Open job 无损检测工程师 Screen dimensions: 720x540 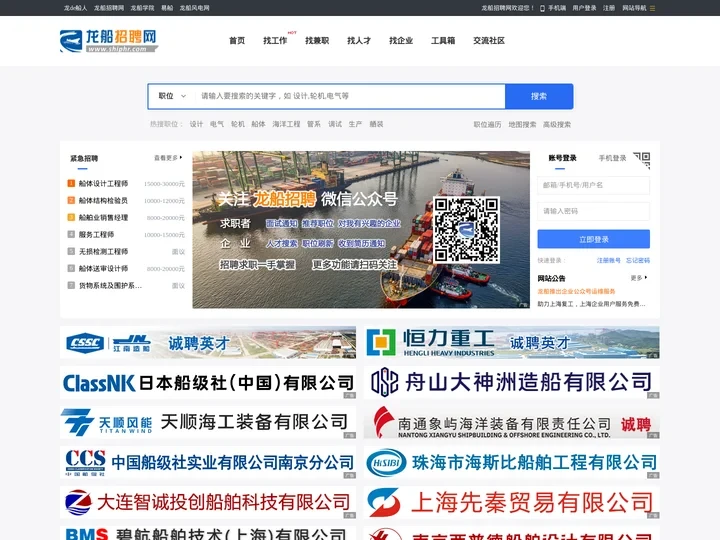point(103,252)
